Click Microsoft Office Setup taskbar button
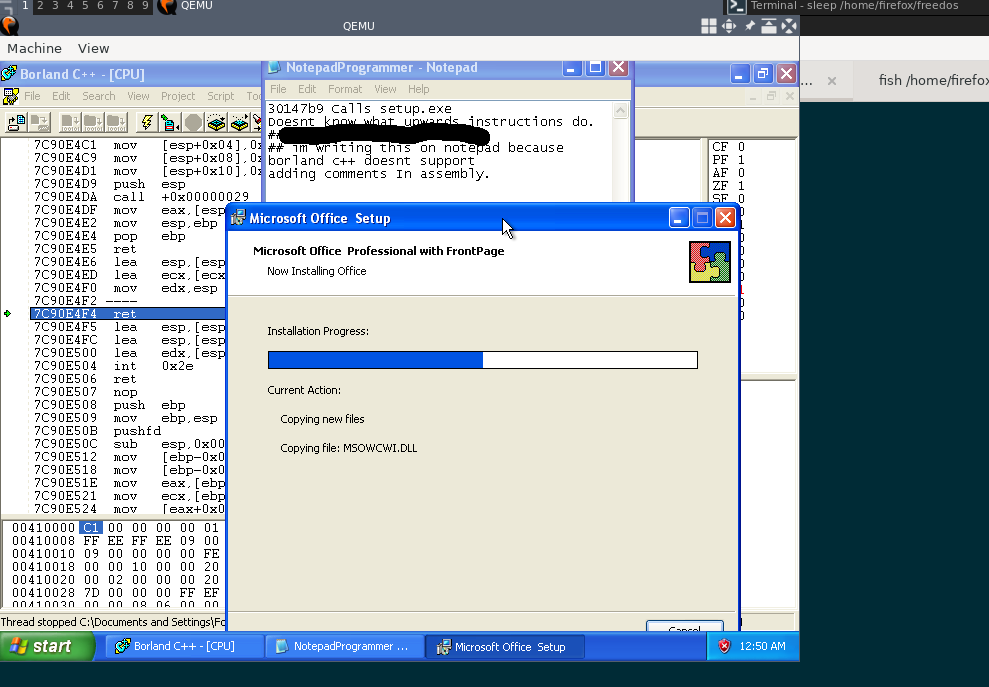Screen dimensions: 989x687 (505, 647)
